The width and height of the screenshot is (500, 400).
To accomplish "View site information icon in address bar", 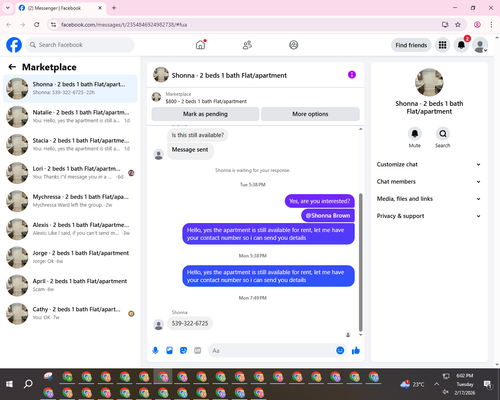I will click(53, 25).
